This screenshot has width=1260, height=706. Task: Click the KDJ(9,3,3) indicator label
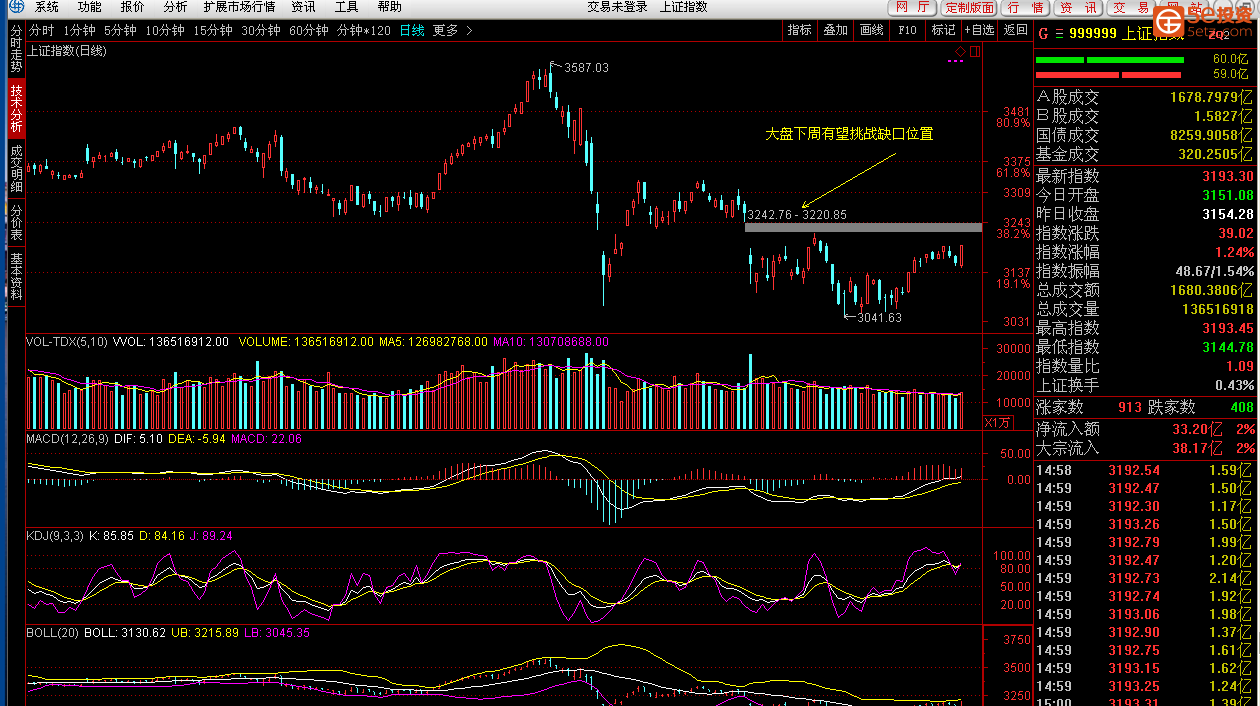57,536
